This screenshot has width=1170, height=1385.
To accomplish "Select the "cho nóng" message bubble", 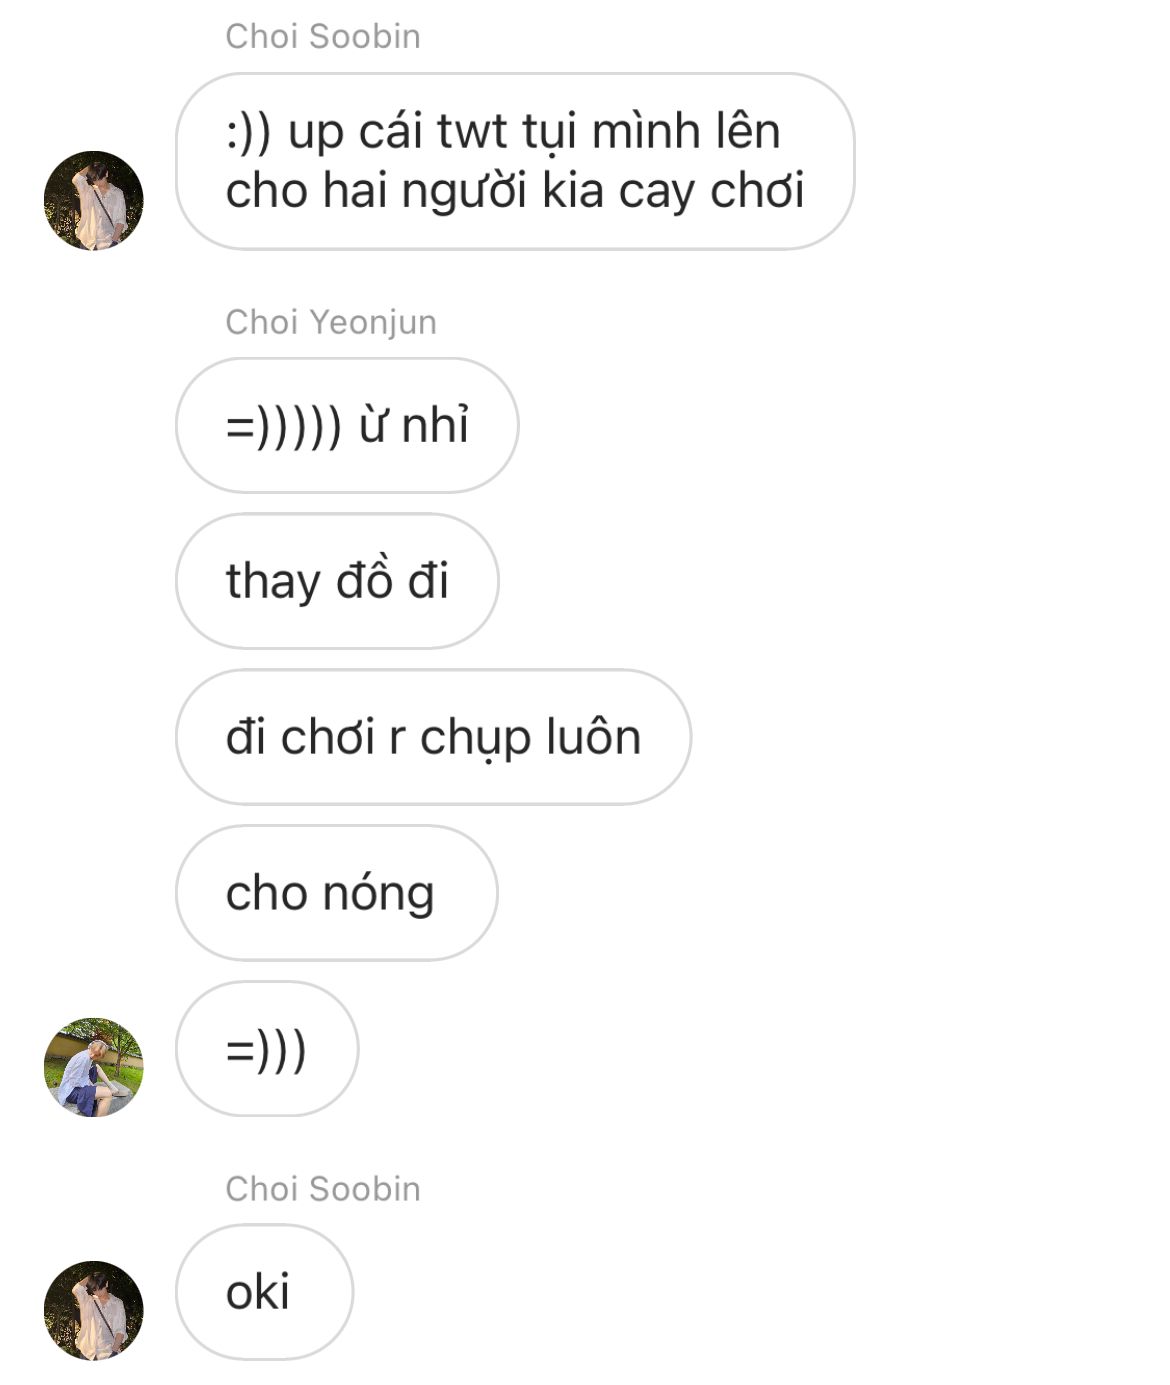I will 337,893.
